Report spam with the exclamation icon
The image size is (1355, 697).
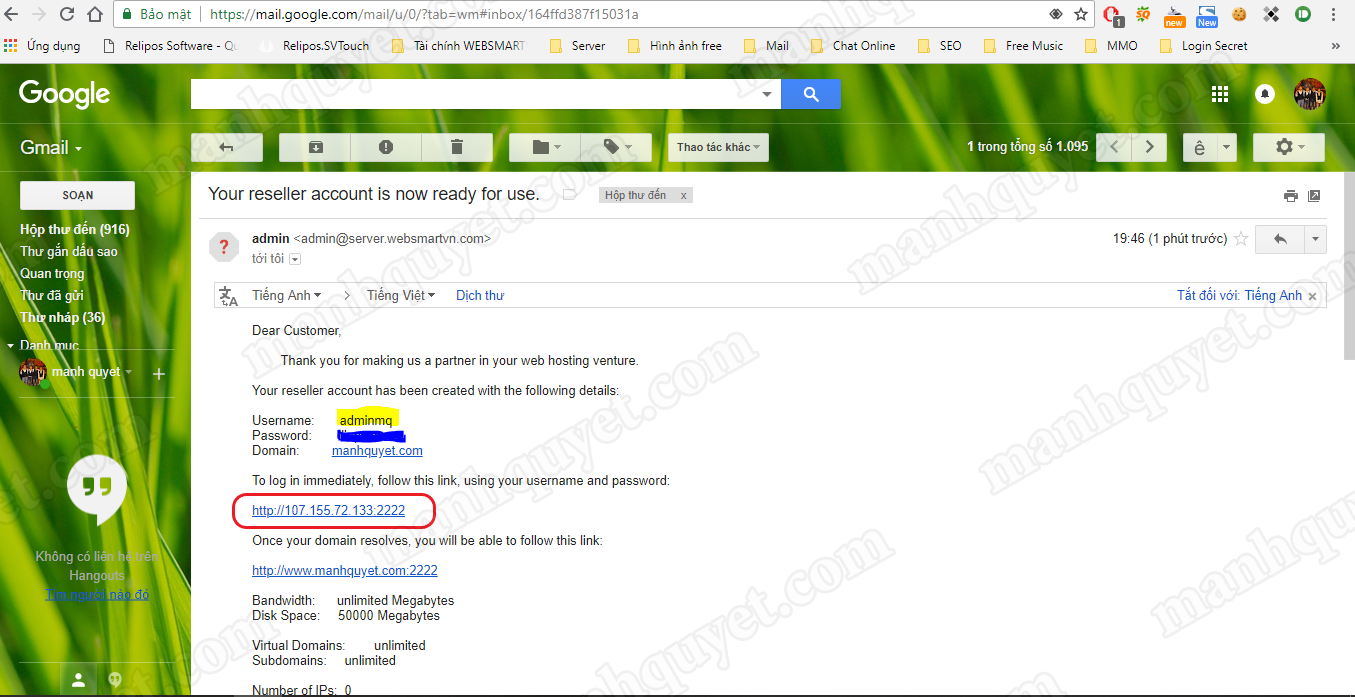tap(386, 147)
